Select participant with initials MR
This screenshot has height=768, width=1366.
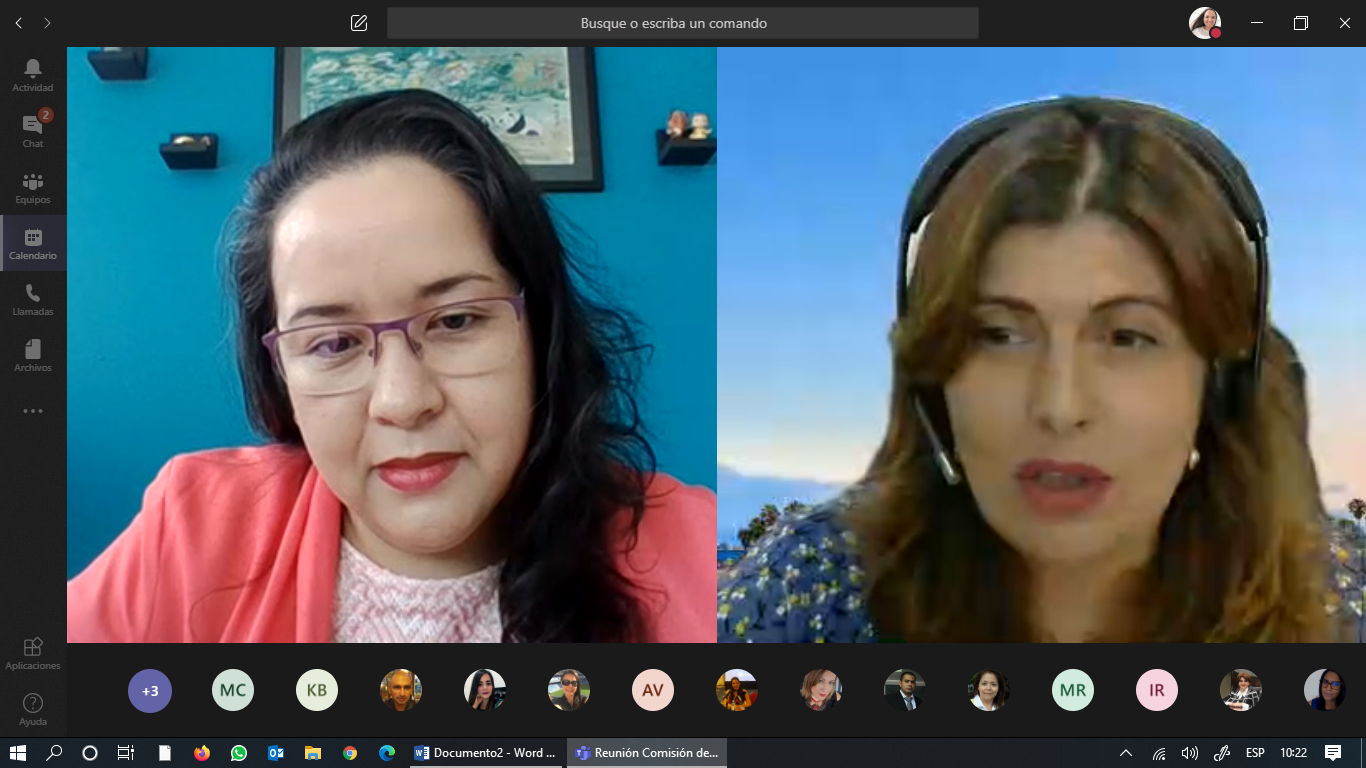click(1073, 690)
